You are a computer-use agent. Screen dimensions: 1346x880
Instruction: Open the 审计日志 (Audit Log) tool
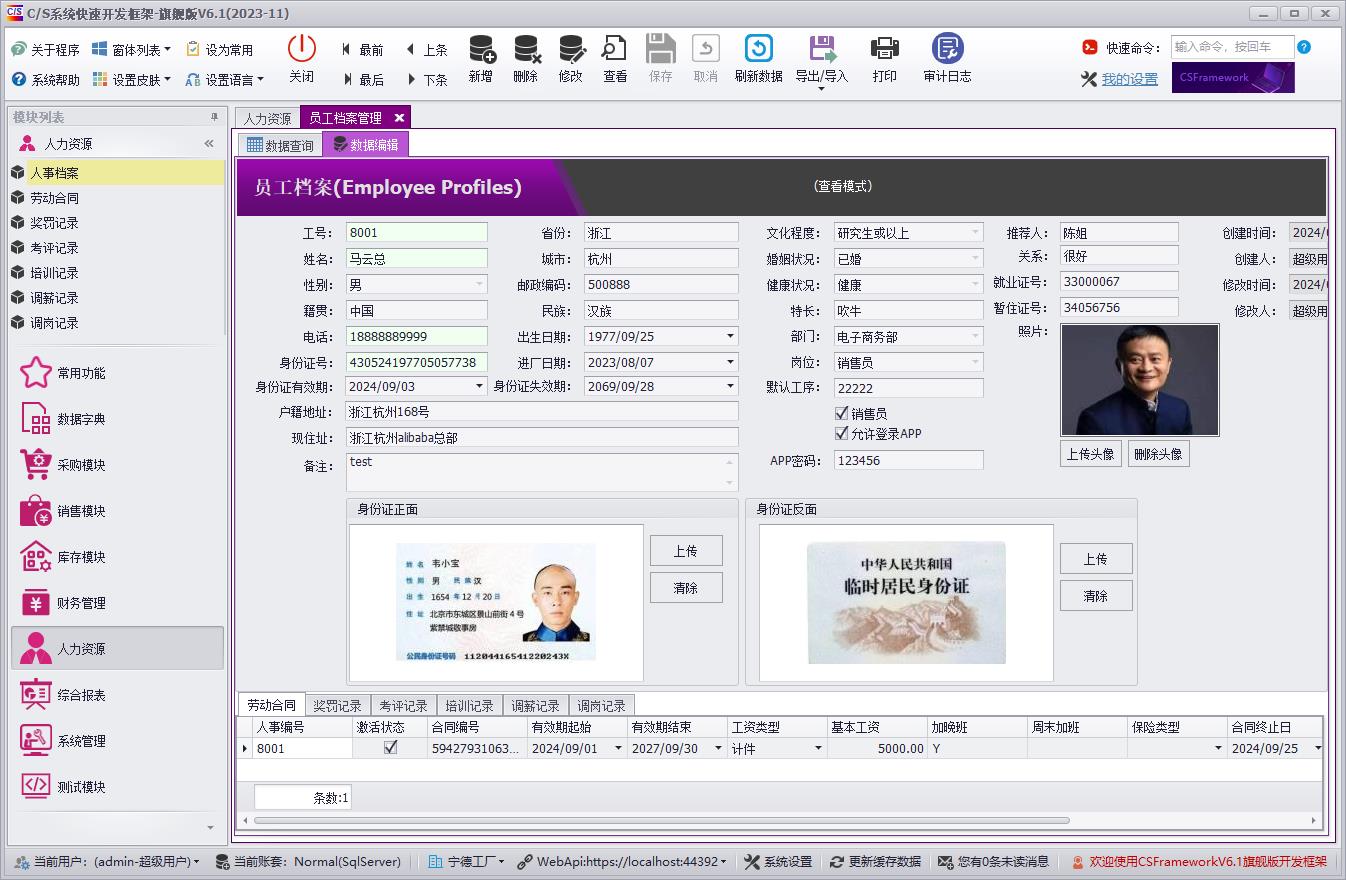click(x=945, y=58)
